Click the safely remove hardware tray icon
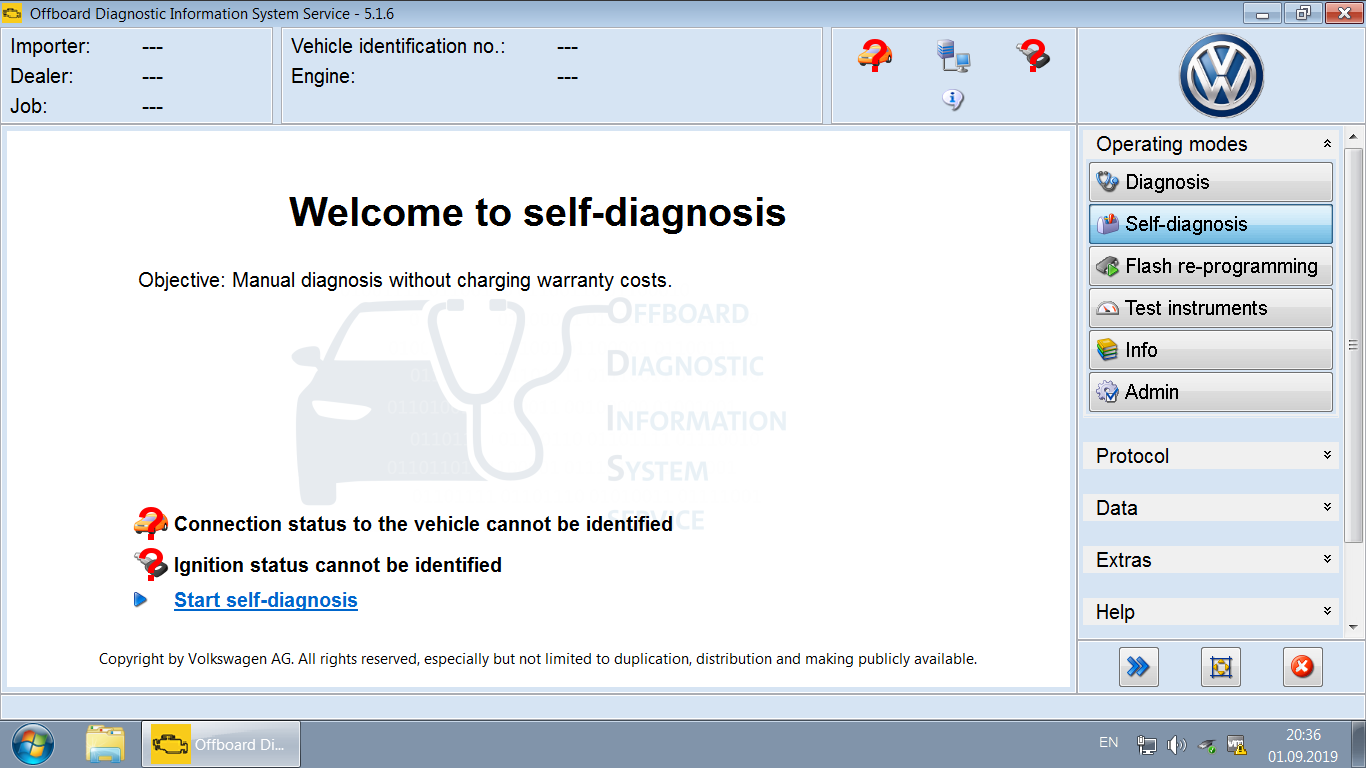1366x768 pixels. tap(1207, 745)
